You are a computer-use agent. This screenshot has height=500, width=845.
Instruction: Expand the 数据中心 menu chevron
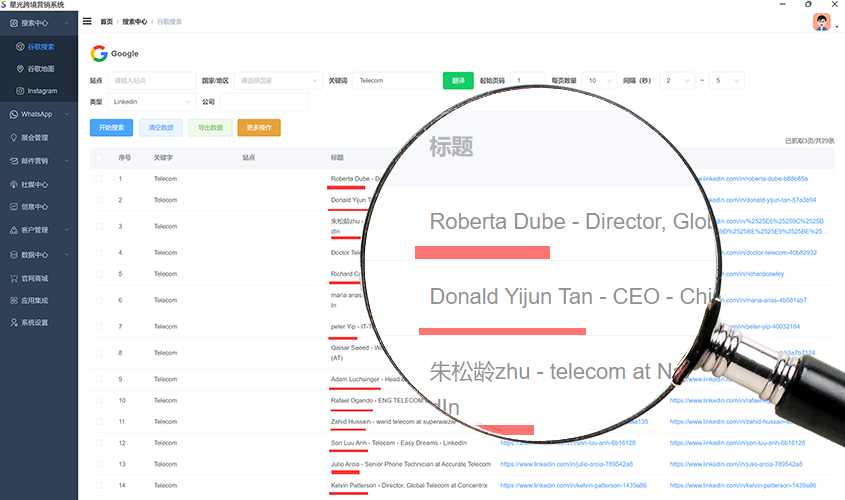point(66,255)
